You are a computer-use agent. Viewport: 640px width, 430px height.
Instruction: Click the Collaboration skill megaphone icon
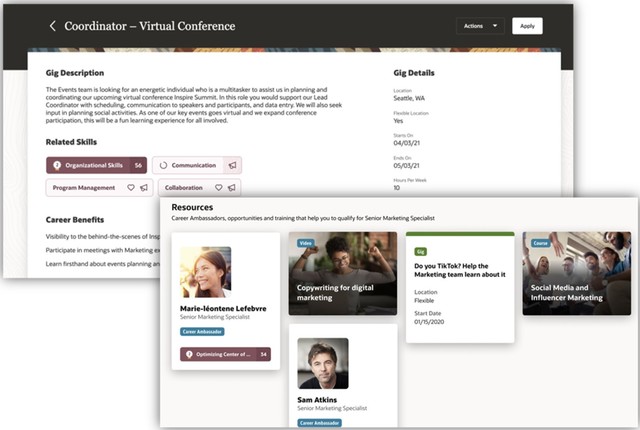tap(231, 187)
